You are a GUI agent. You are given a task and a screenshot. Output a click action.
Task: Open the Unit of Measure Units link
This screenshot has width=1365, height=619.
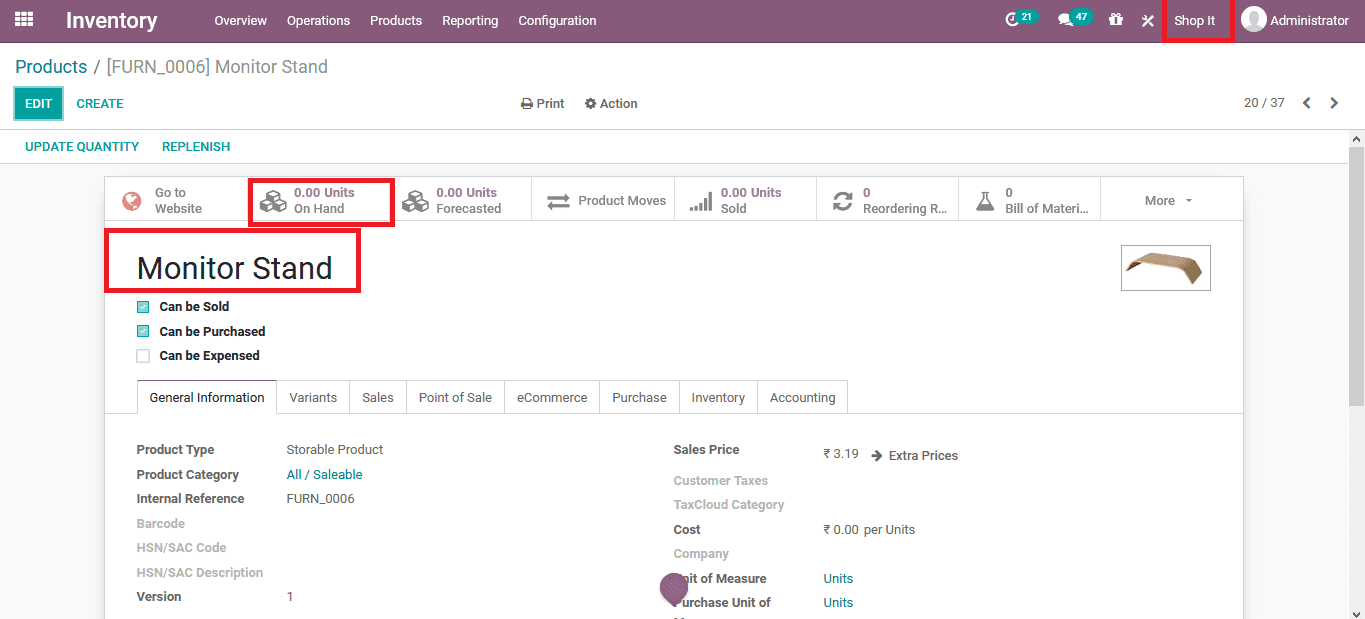pyautogui.click(x=838, y=579)
